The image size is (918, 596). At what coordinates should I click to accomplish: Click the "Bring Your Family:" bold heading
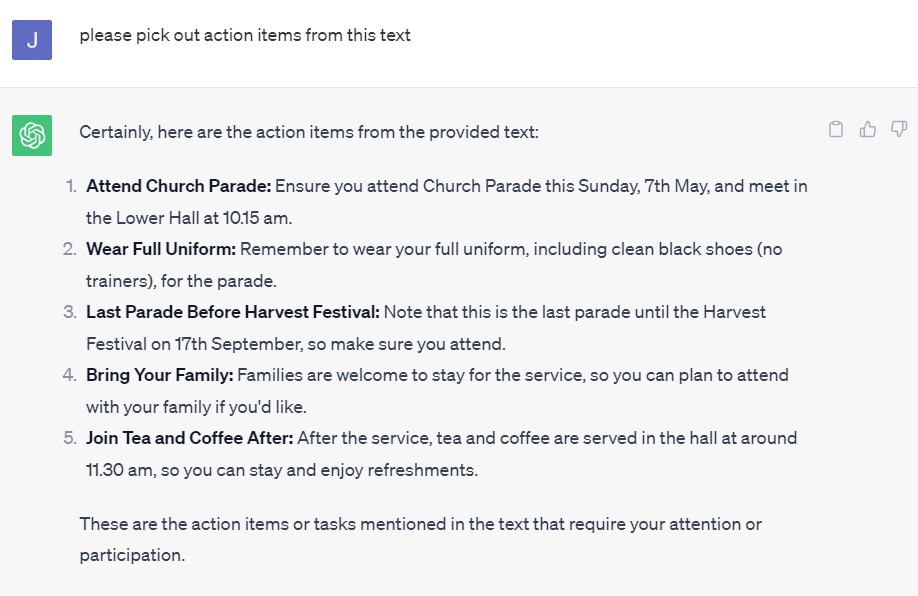pyautogui.click(x=159, y=375)
